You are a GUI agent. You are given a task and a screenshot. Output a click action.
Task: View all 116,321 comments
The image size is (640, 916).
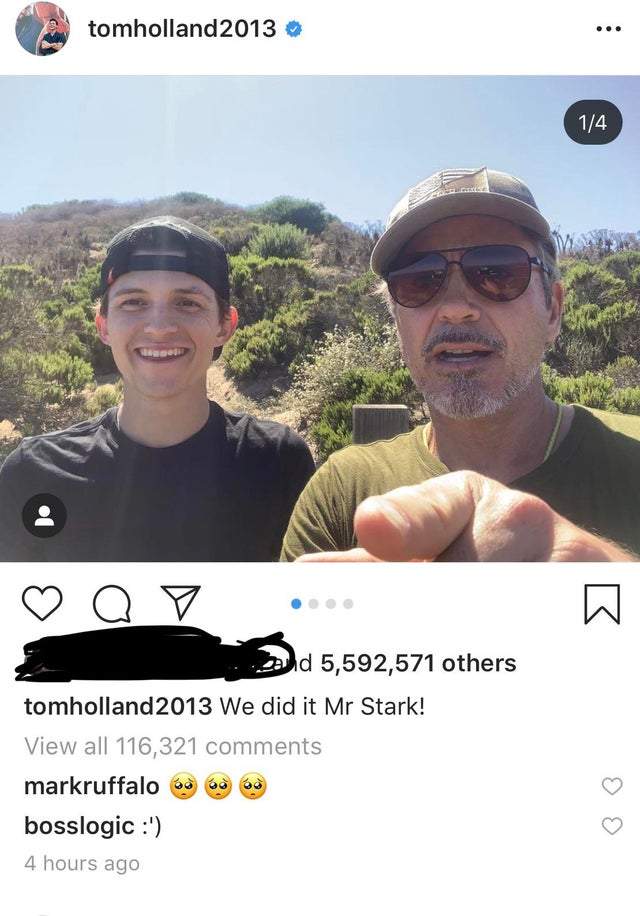tap(172, 746)
